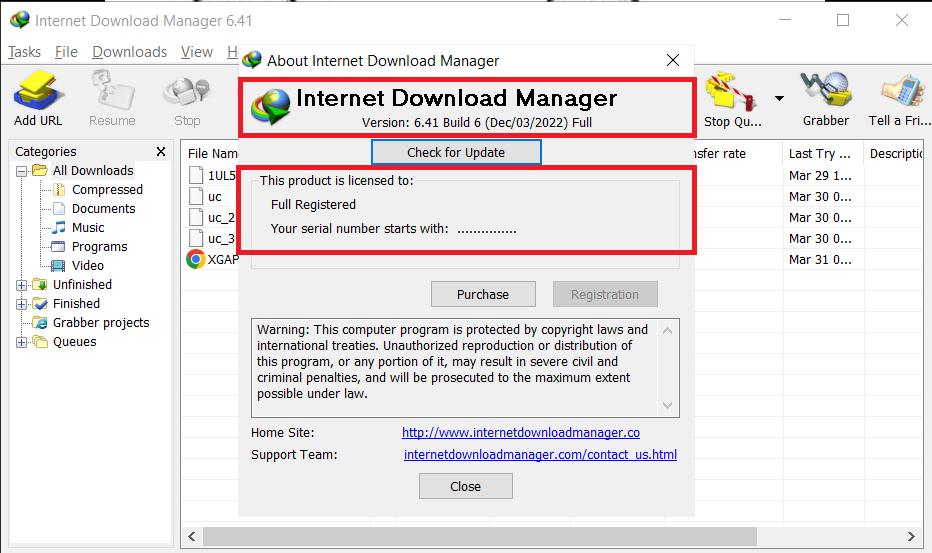The image size is (932, 553).
Task: Select the Chrome XGAP file icon
Action: pos(196,259)
